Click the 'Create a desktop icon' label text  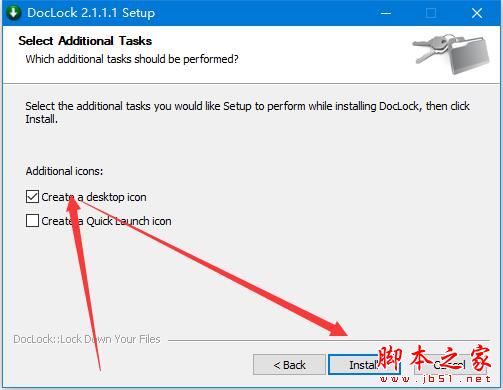pyautogui.click(x=94, y=197)
